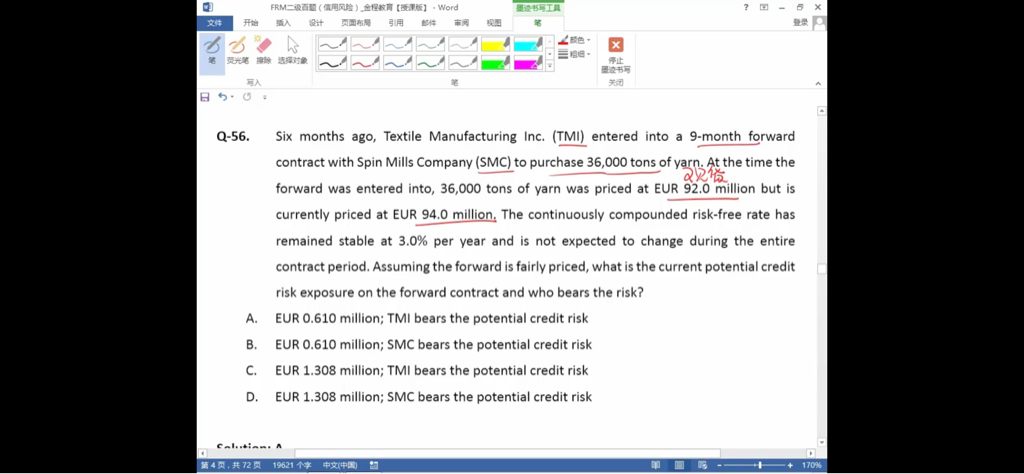Switch to the Insert (插入) ribbon tab
Viewport: 1024px width, 474px height.
[x=283, y=23]
